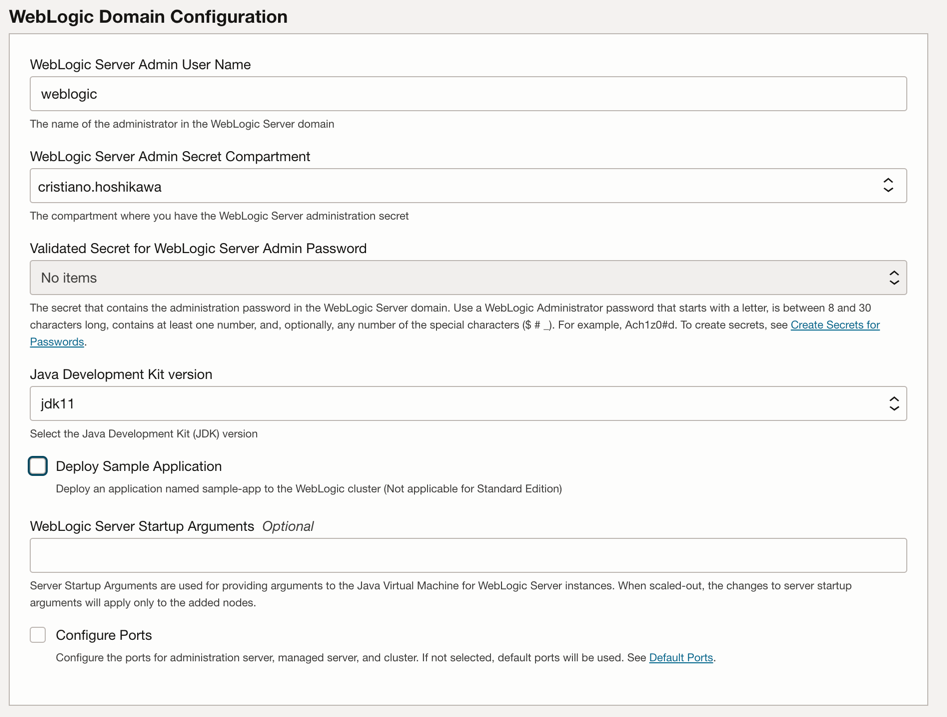The width and height of the screenshot is (947, 717).
Task: Click the Configure Ports label text
Action: coord(104,635)
